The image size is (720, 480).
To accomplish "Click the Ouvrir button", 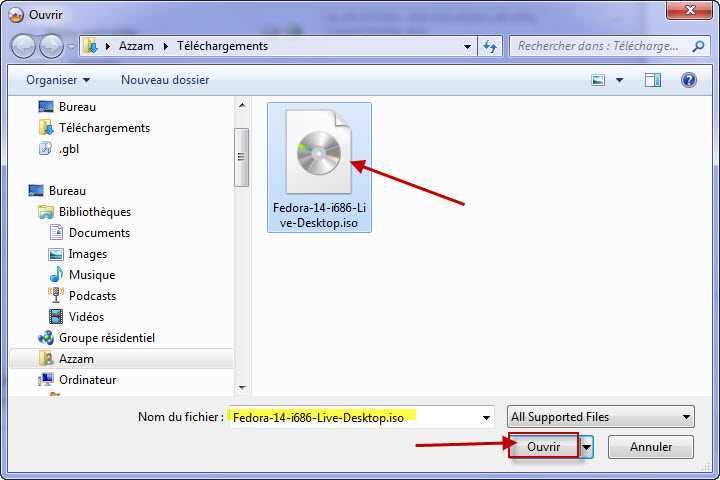I will tap(543, 446).
